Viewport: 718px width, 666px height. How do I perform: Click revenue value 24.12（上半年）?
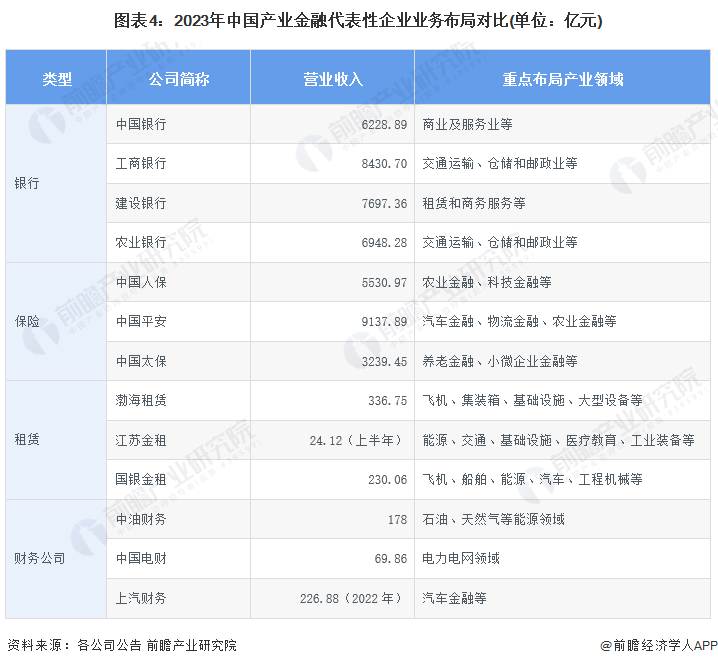358,441
